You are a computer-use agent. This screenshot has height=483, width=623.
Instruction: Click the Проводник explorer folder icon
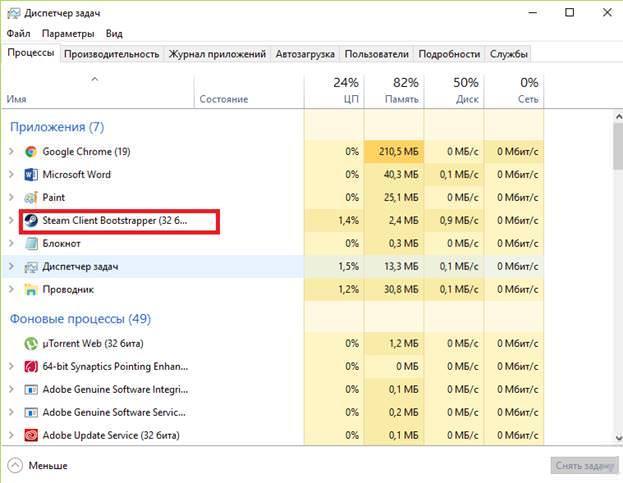coord(31,290)
